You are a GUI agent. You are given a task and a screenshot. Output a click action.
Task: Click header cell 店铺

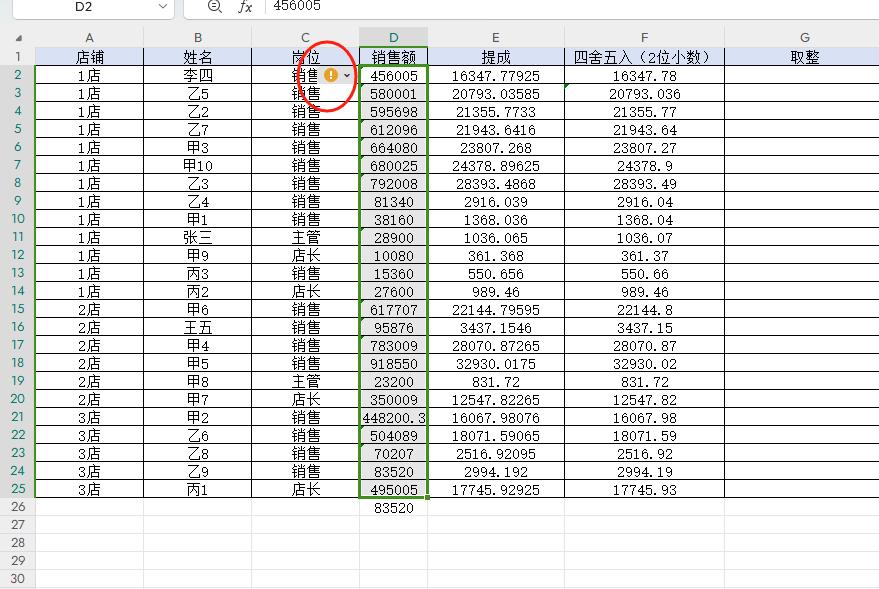(x=89, y=57)
